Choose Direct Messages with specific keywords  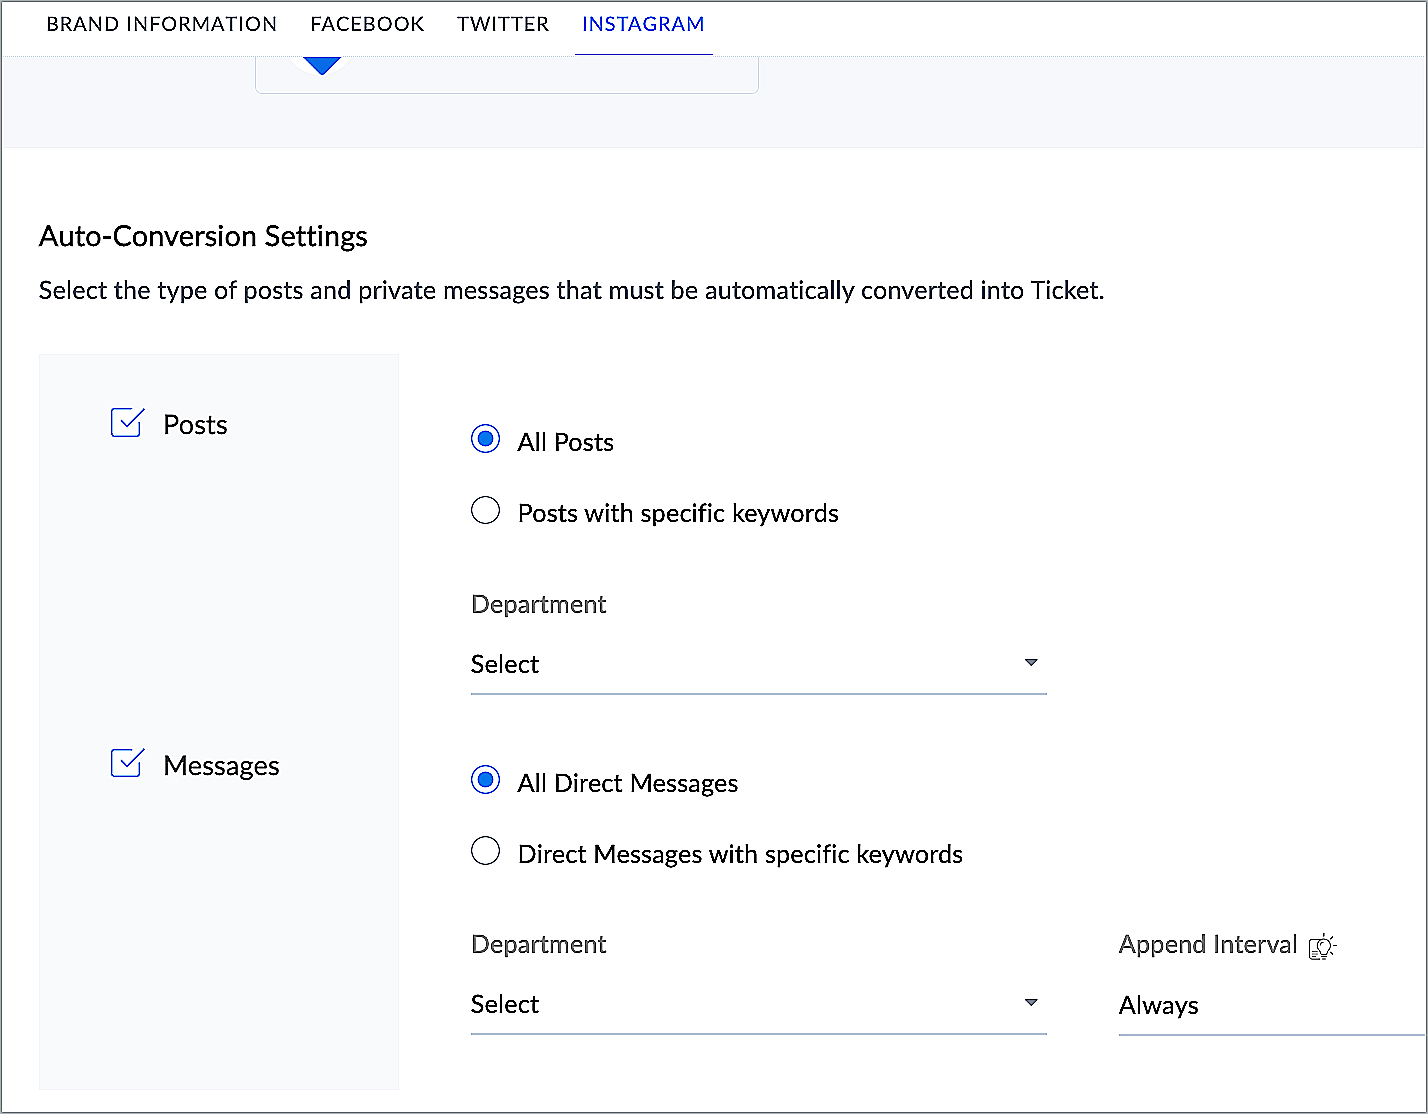(486, 853)
